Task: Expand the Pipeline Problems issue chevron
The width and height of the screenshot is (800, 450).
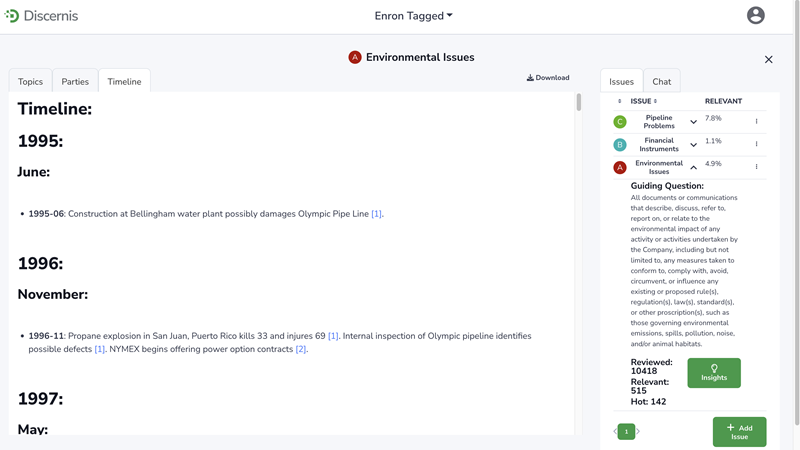Action: pos(693,122)
